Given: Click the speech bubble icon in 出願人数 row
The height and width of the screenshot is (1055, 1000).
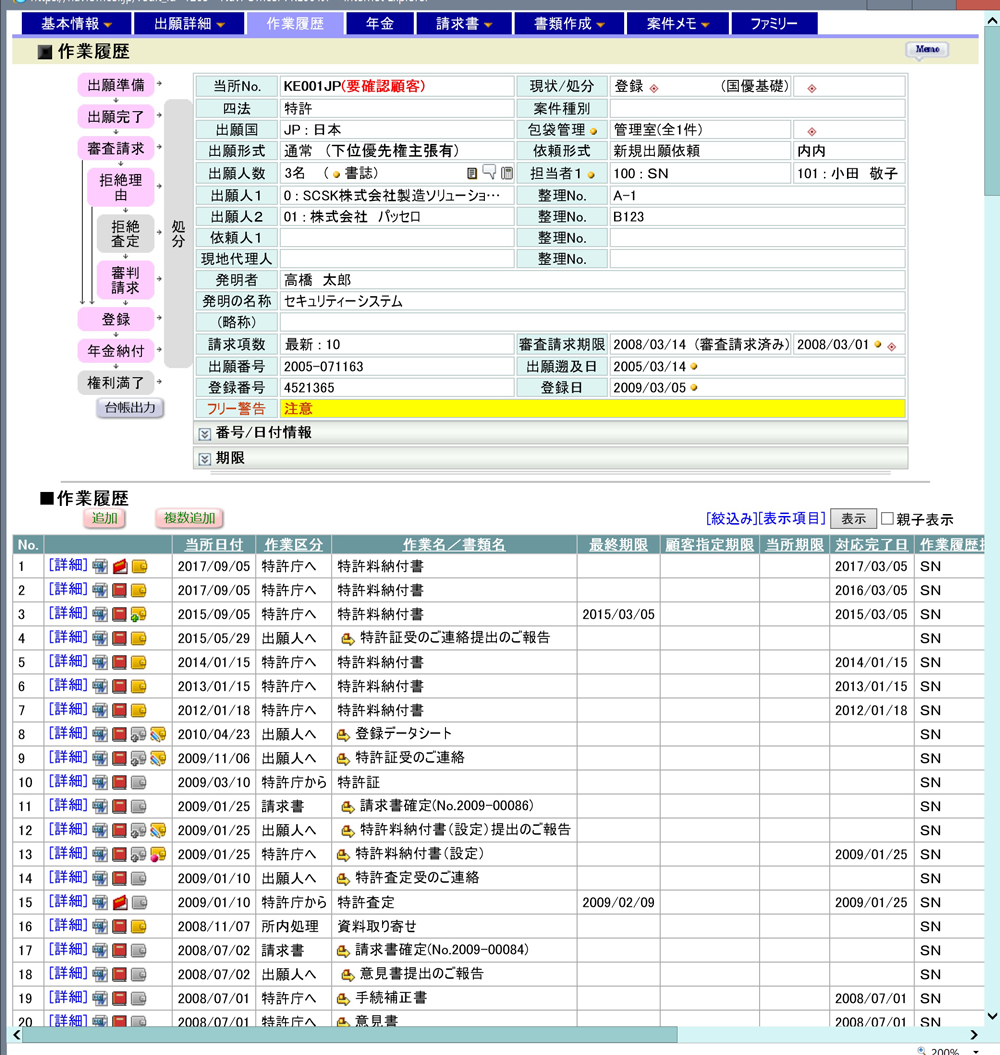Looking at the screenshot, I should (489, 172).
